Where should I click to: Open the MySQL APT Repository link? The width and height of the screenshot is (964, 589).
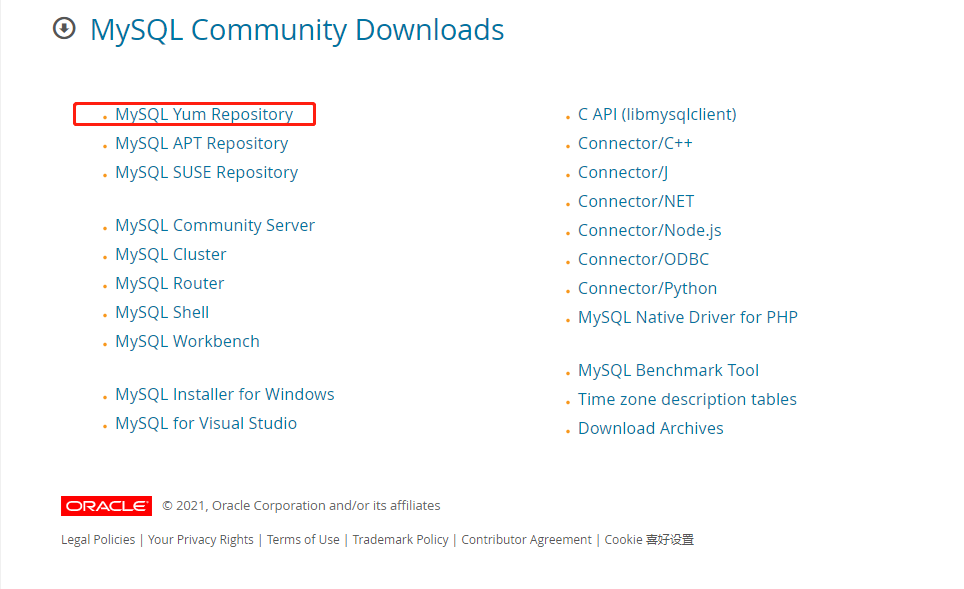pyautogui.click(x=202, y=143)
